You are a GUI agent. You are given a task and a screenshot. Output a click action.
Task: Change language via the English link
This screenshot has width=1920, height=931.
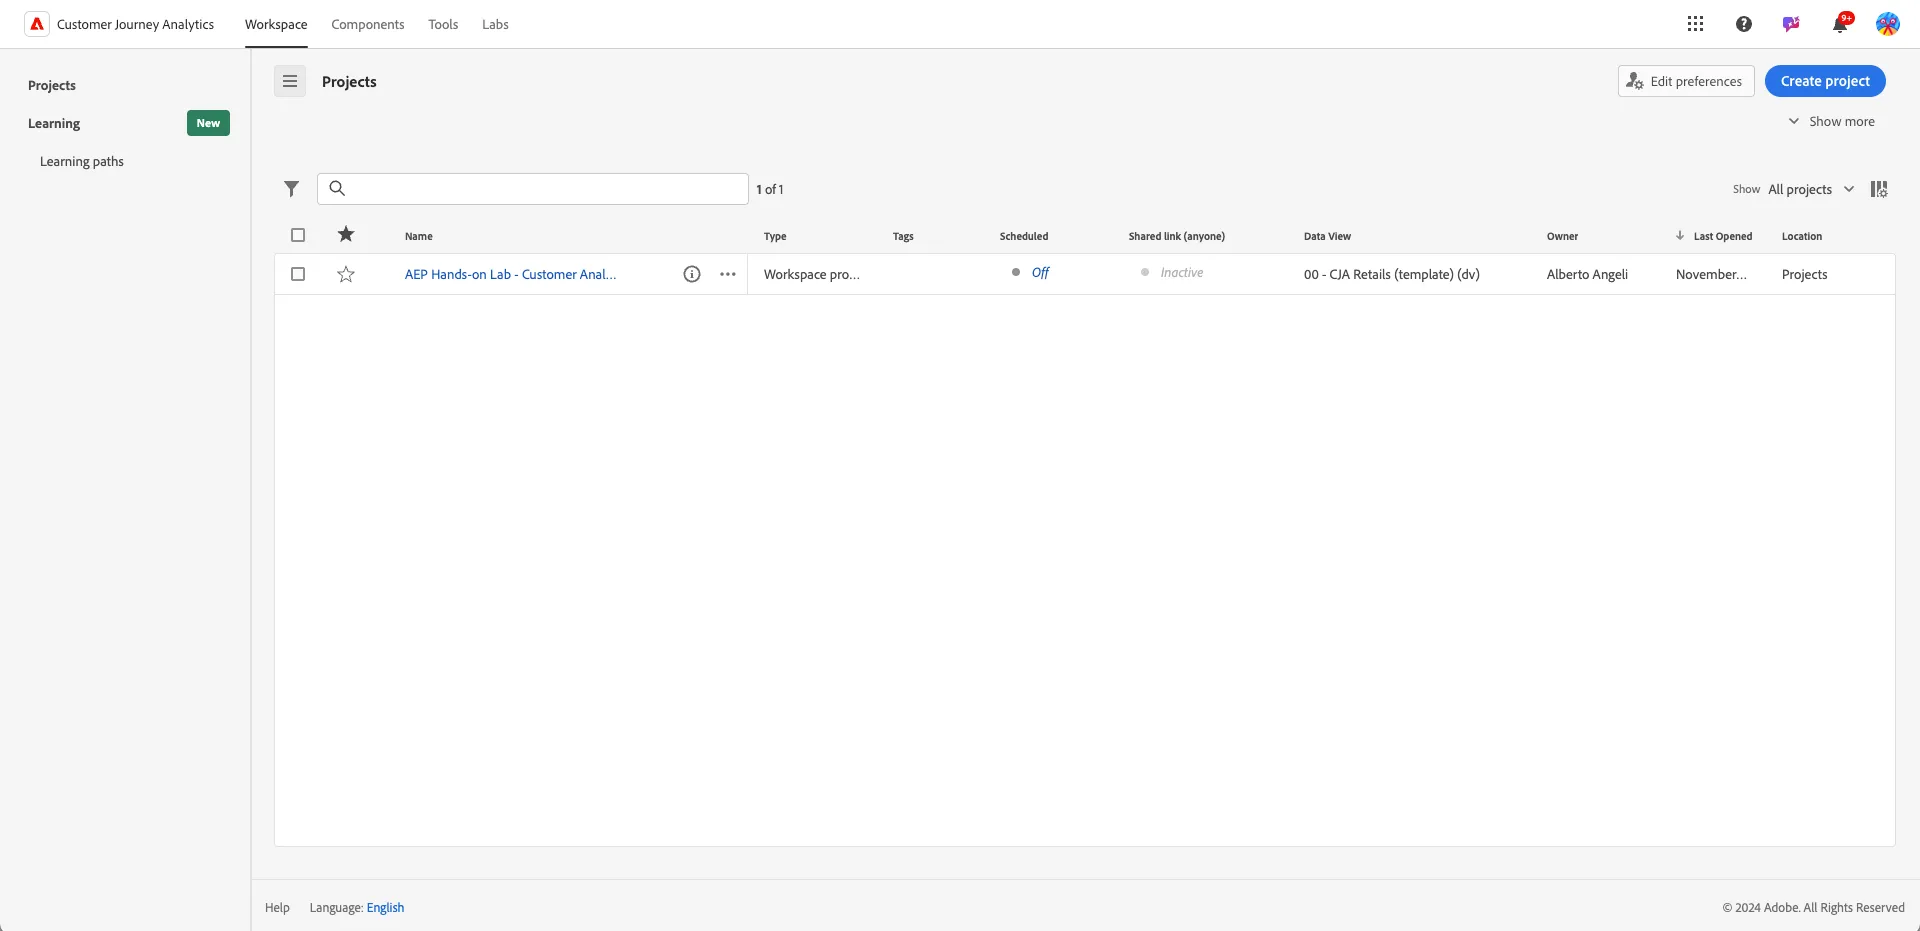(385, 908)
